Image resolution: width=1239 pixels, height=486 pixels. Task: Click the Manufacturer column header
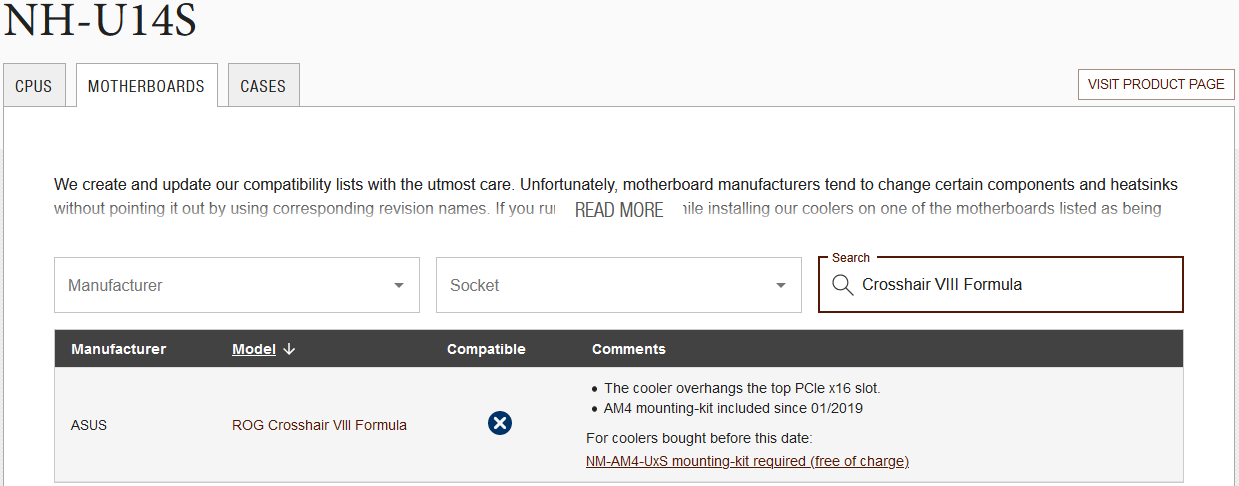pos(118,349)
